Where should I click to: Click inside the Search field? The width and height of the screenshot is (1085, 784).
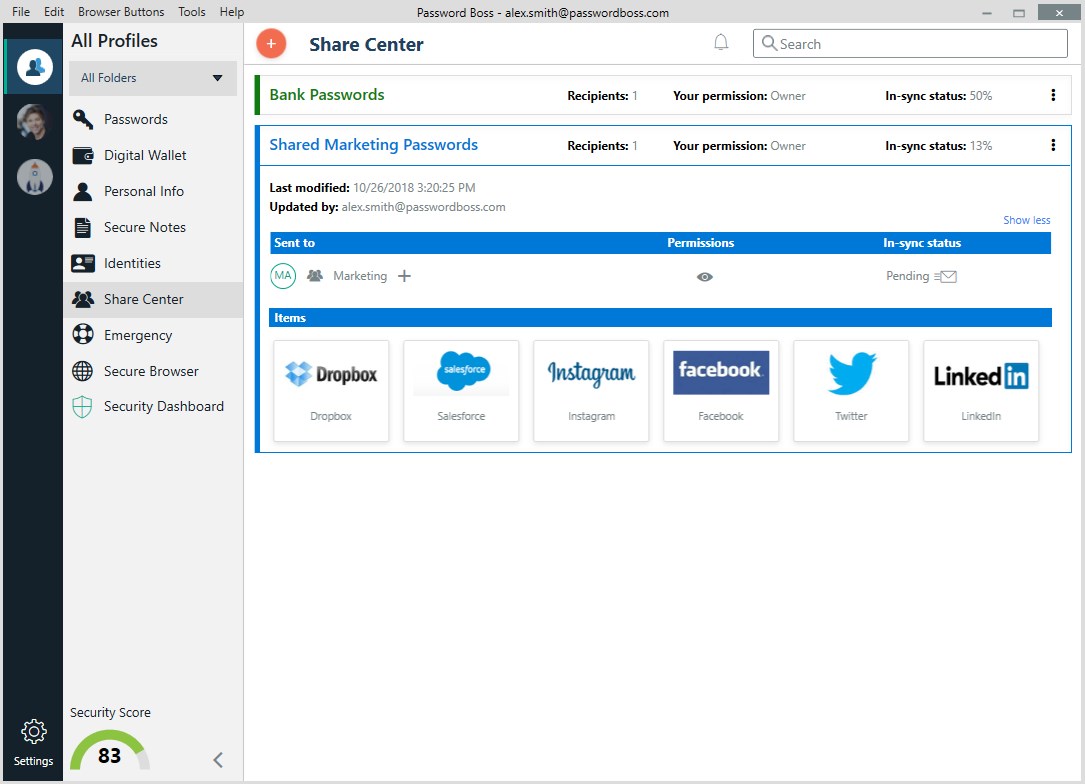pyautogui.click(x=910, y=44)
